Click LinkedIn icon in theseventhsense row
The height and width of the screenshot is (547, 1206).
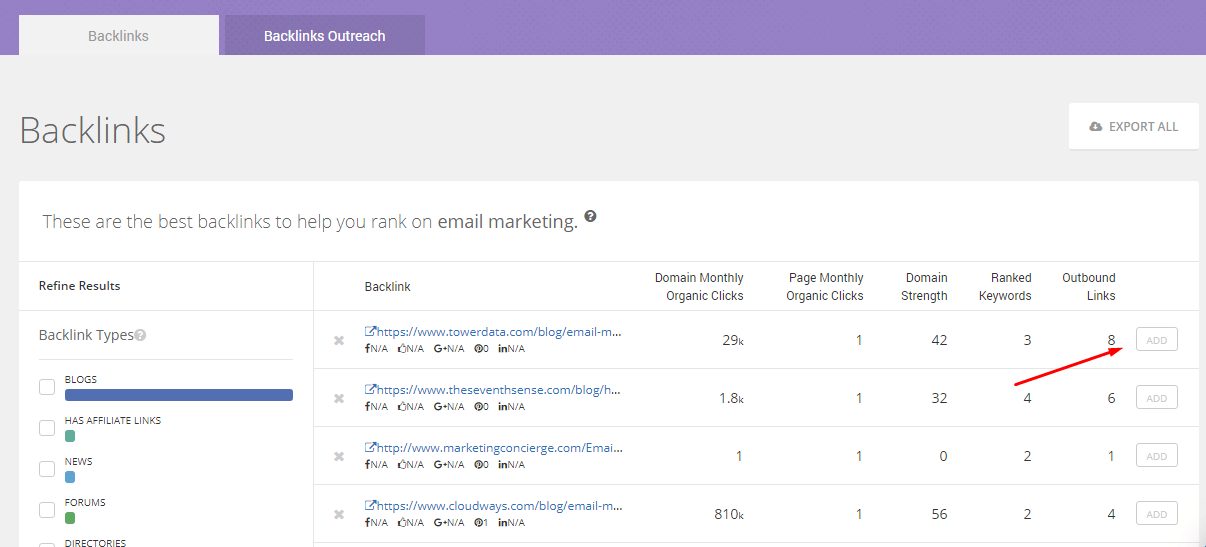coord(501,407)
